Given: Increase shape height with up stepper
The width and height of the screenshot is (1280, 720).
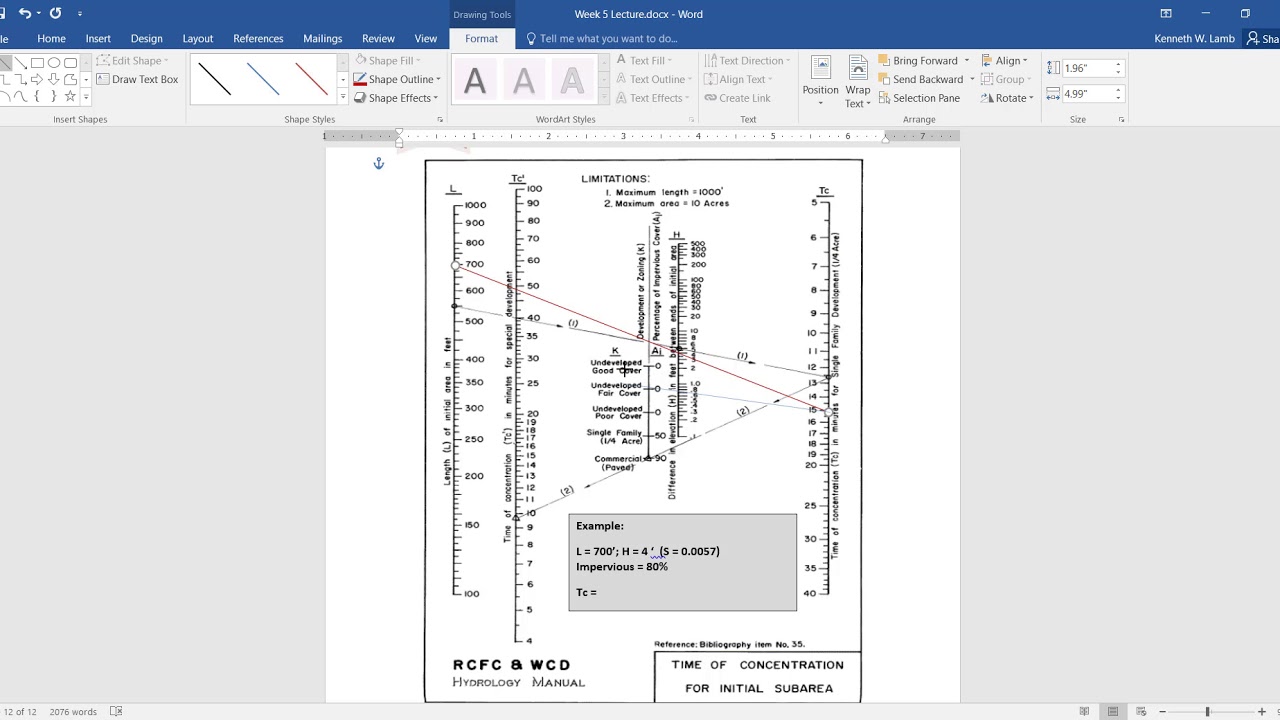Looking at the screenshot, I should tap(1118, 64).
